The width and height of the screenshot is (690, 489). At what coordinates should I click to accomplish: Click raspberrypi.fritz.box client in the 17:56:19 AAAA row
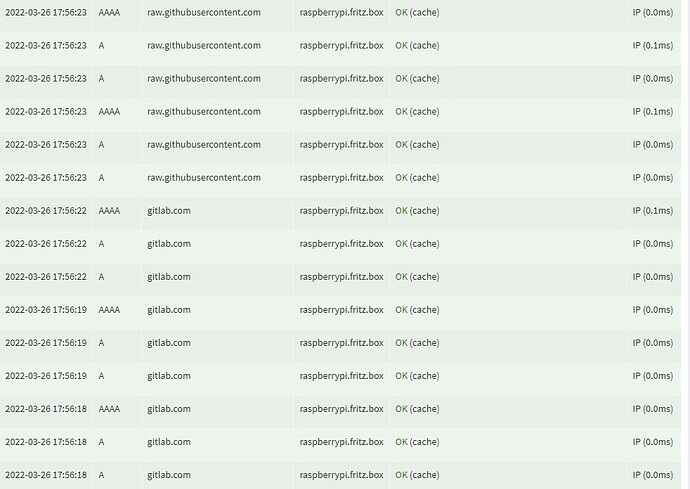tap(341, 309)
